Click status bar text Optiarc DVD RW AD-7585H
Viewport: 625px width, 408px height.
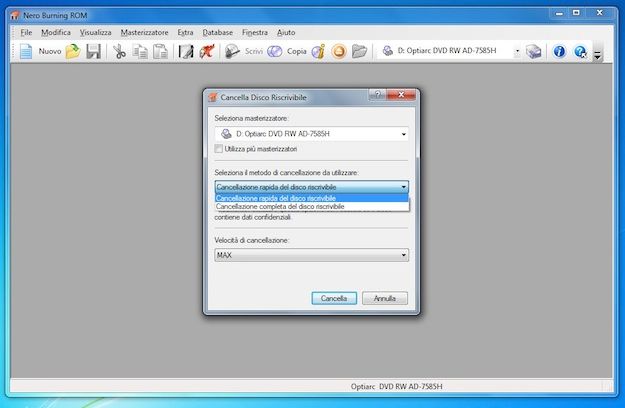[x=396, y=386]
